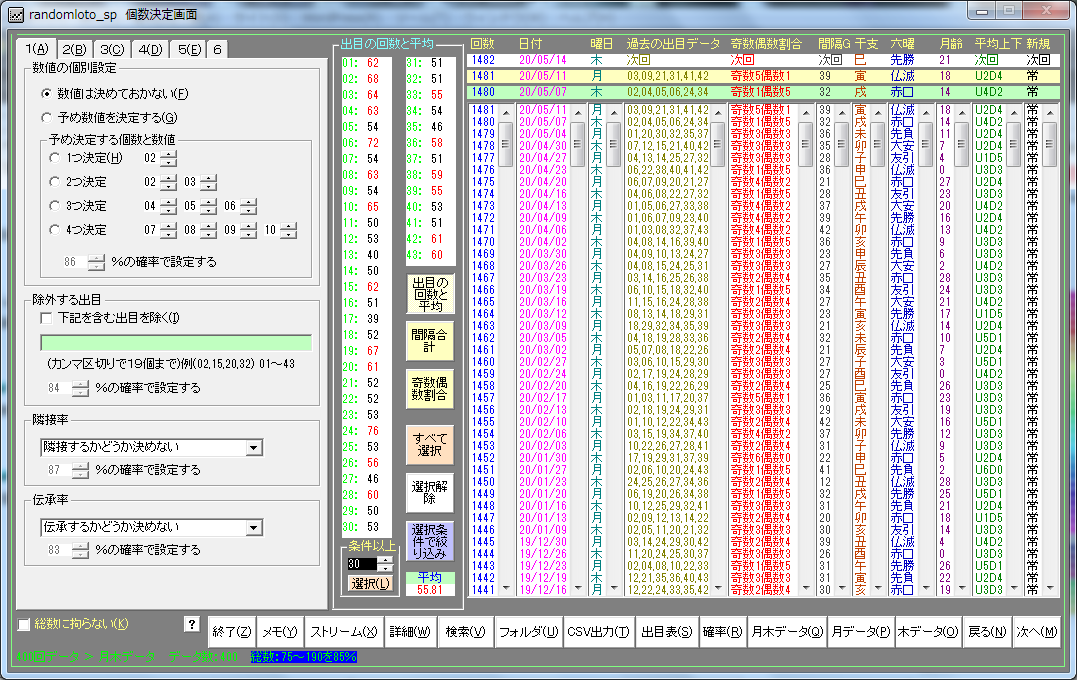Click 詳細(W) button

pos(409,632)
